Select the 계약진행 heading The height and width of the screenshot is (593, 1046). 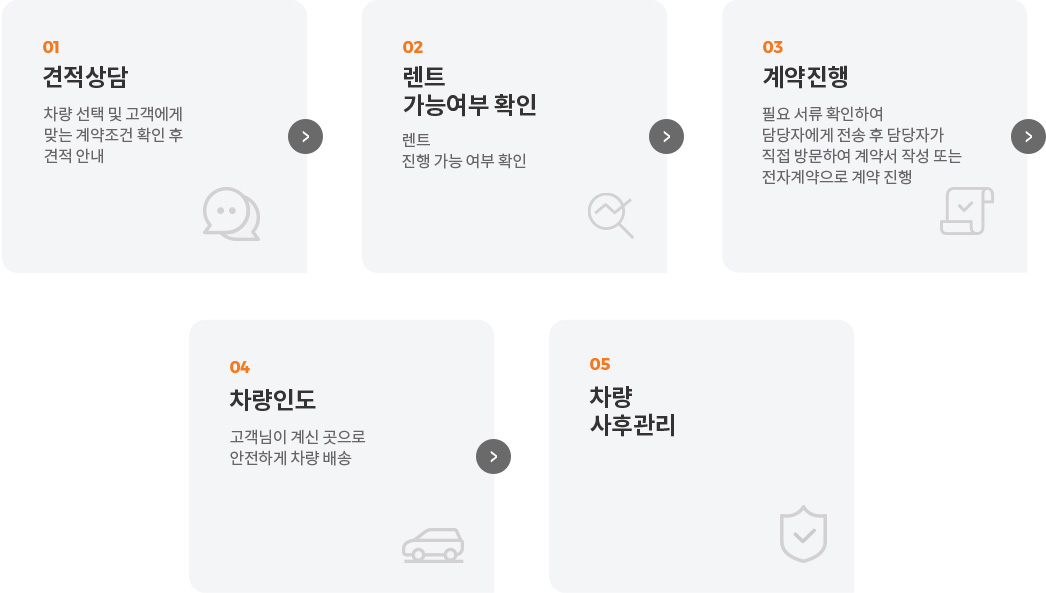805,77
